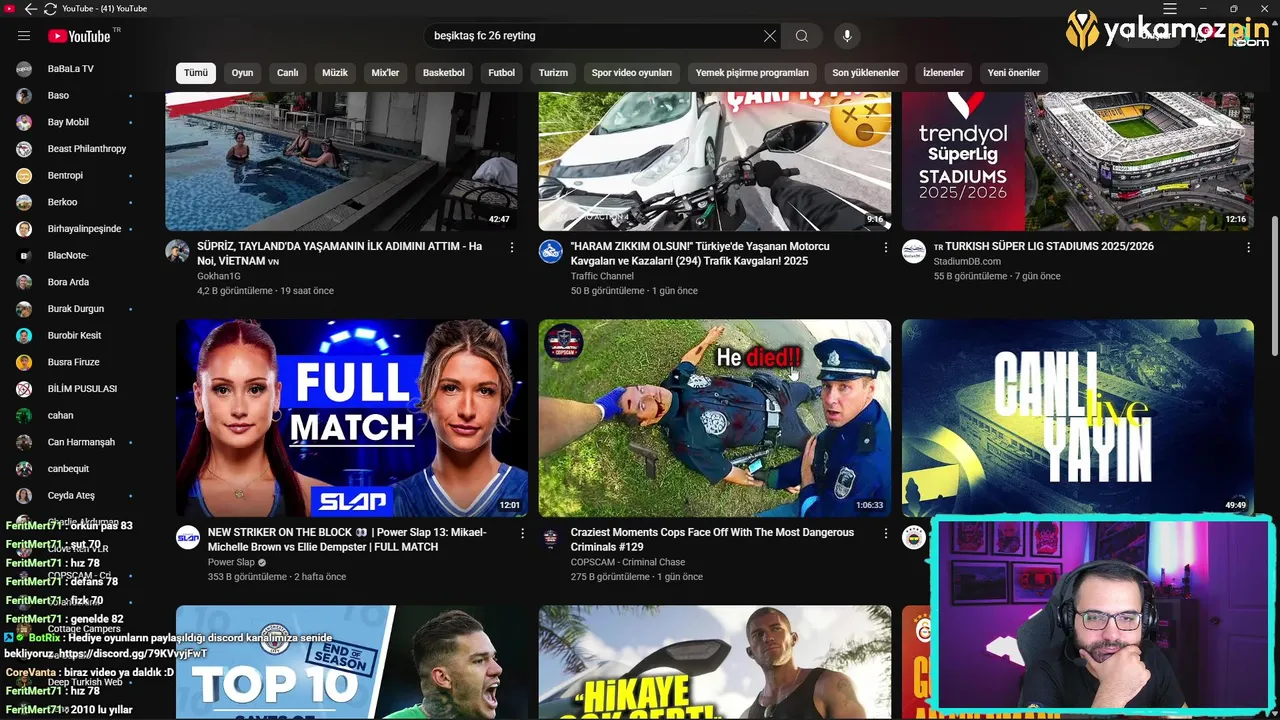1280x720 pixels.
Task: Open options menu for Turkish Süper Lig Stadiums video
Action: pyautogui.click(x=1248, y=247)
